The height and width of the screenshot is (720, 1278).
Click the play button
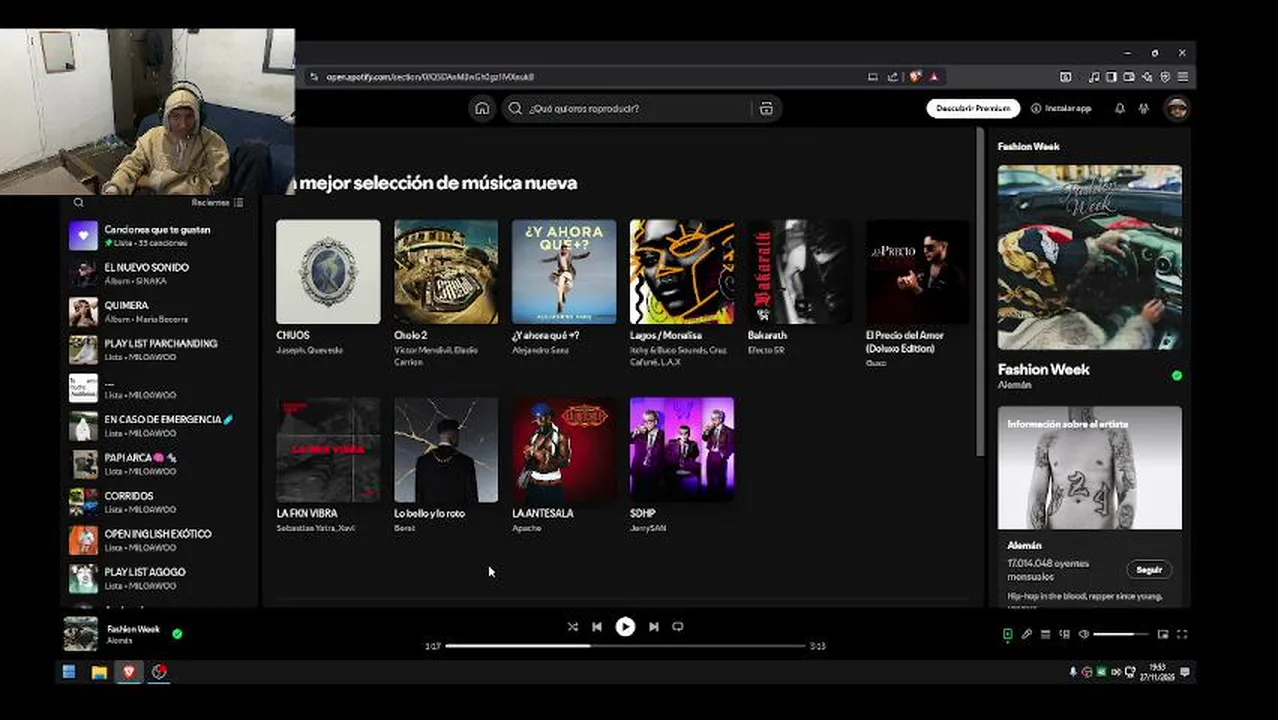coord(625,627)
